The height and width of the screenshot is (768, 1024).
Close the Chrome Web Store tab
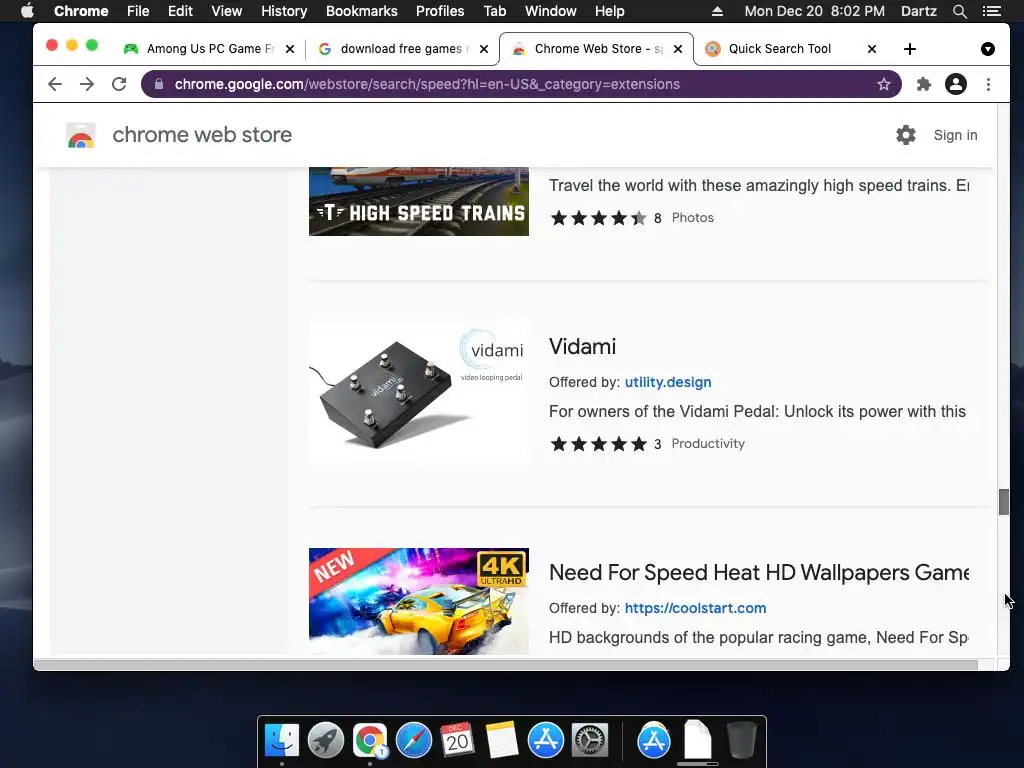coord(678,49)
